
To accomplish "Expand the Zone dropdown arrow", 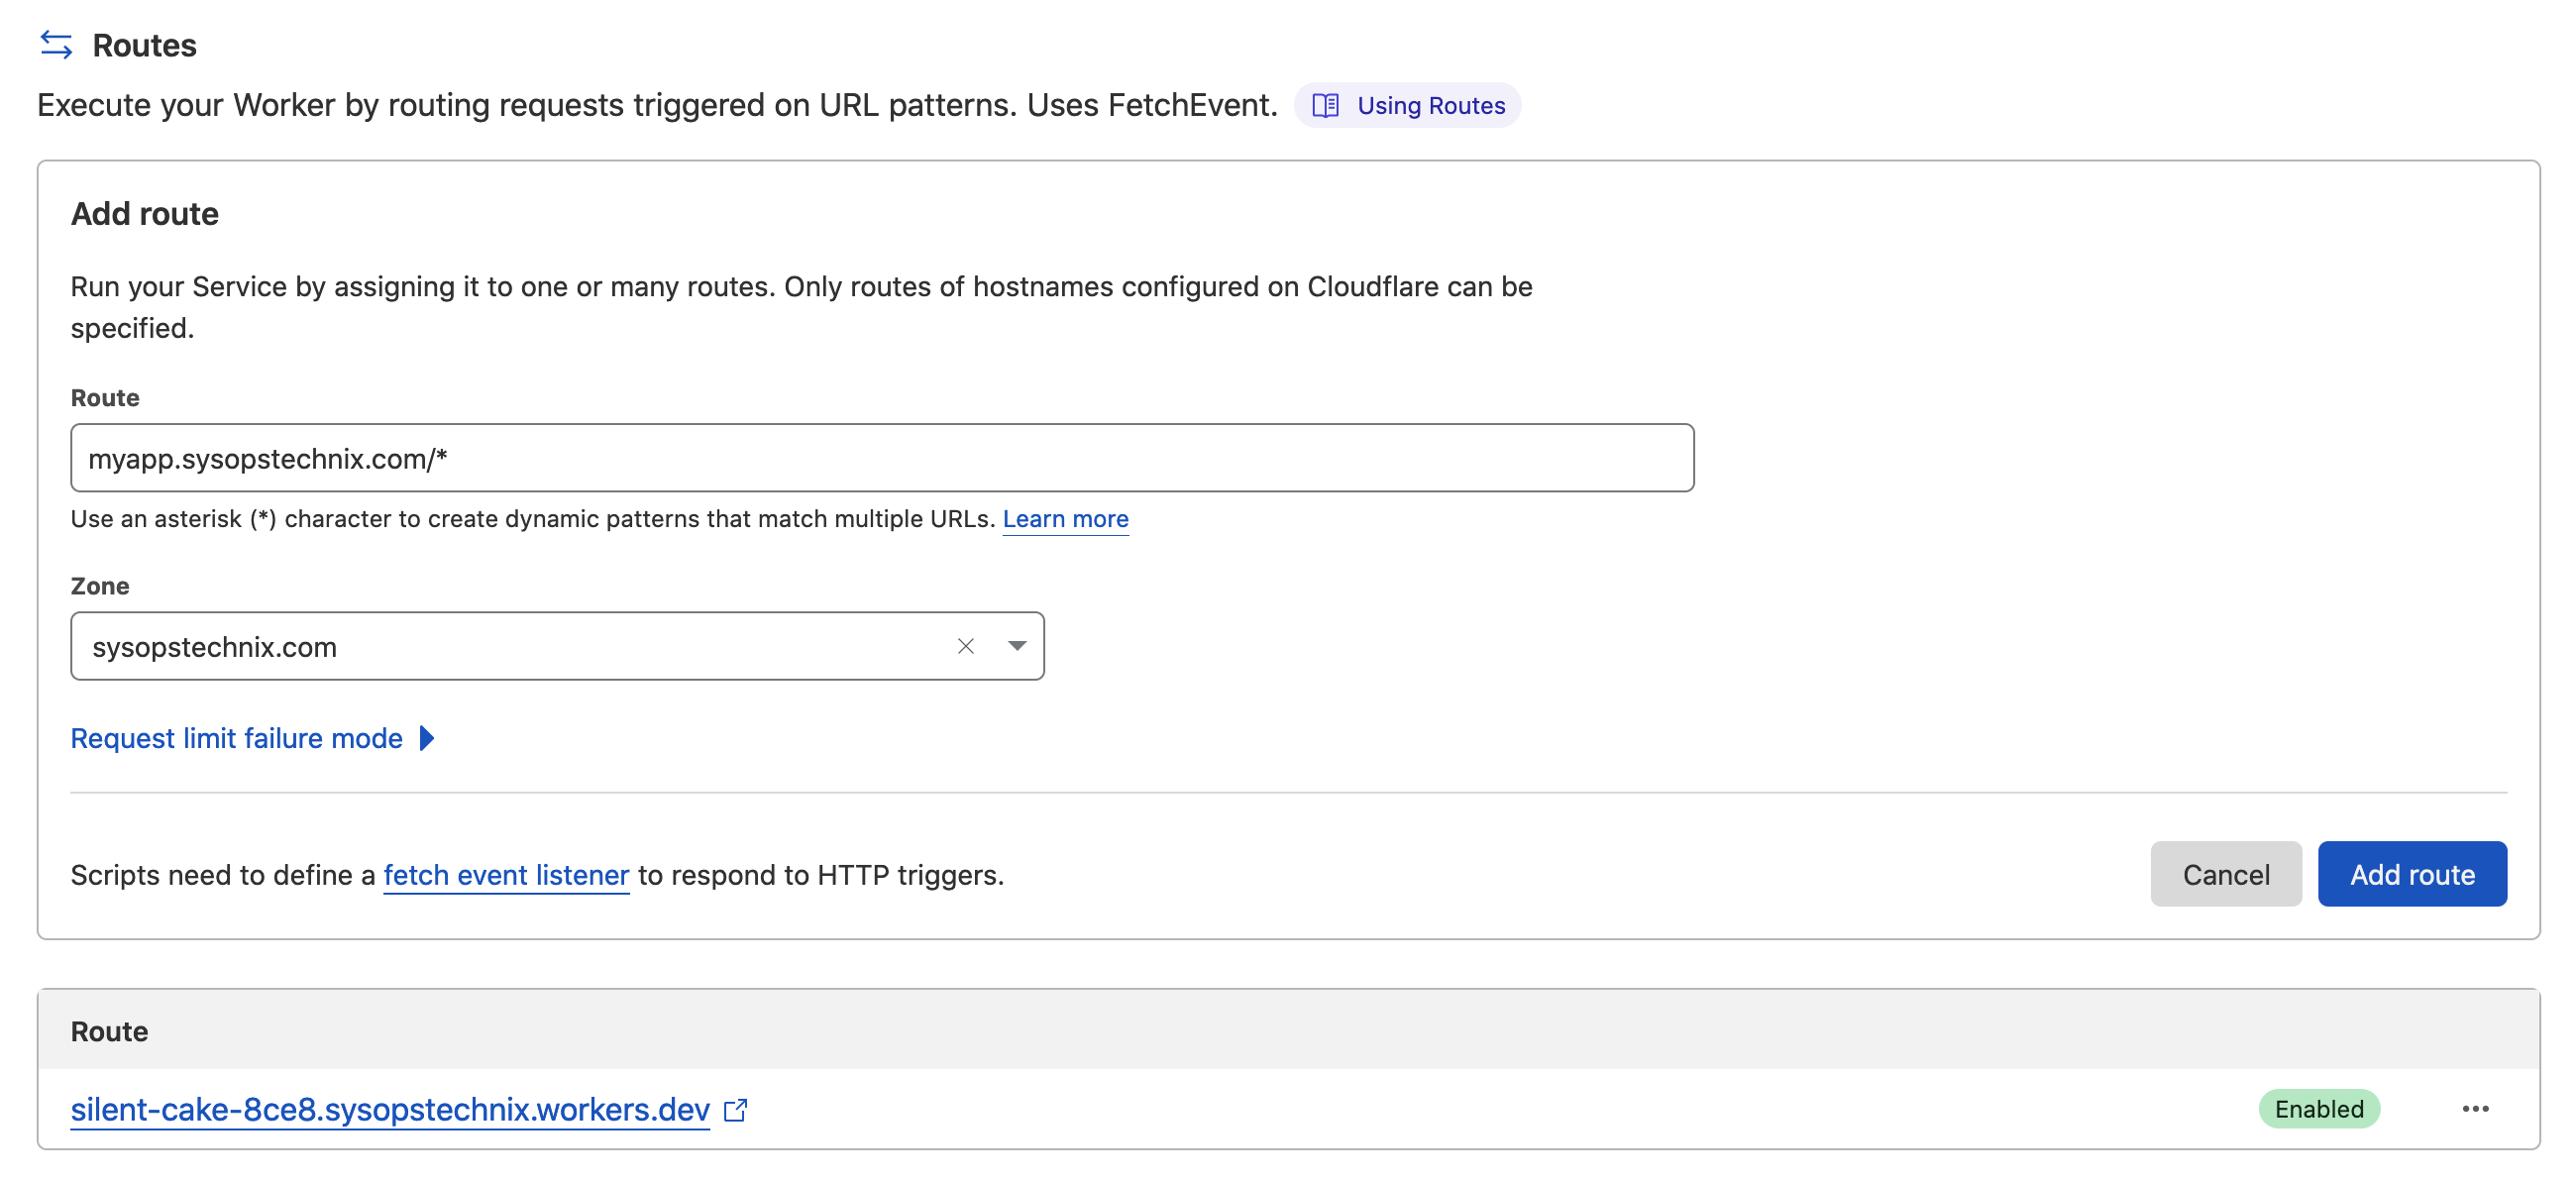I will [x=1016, y=646].
